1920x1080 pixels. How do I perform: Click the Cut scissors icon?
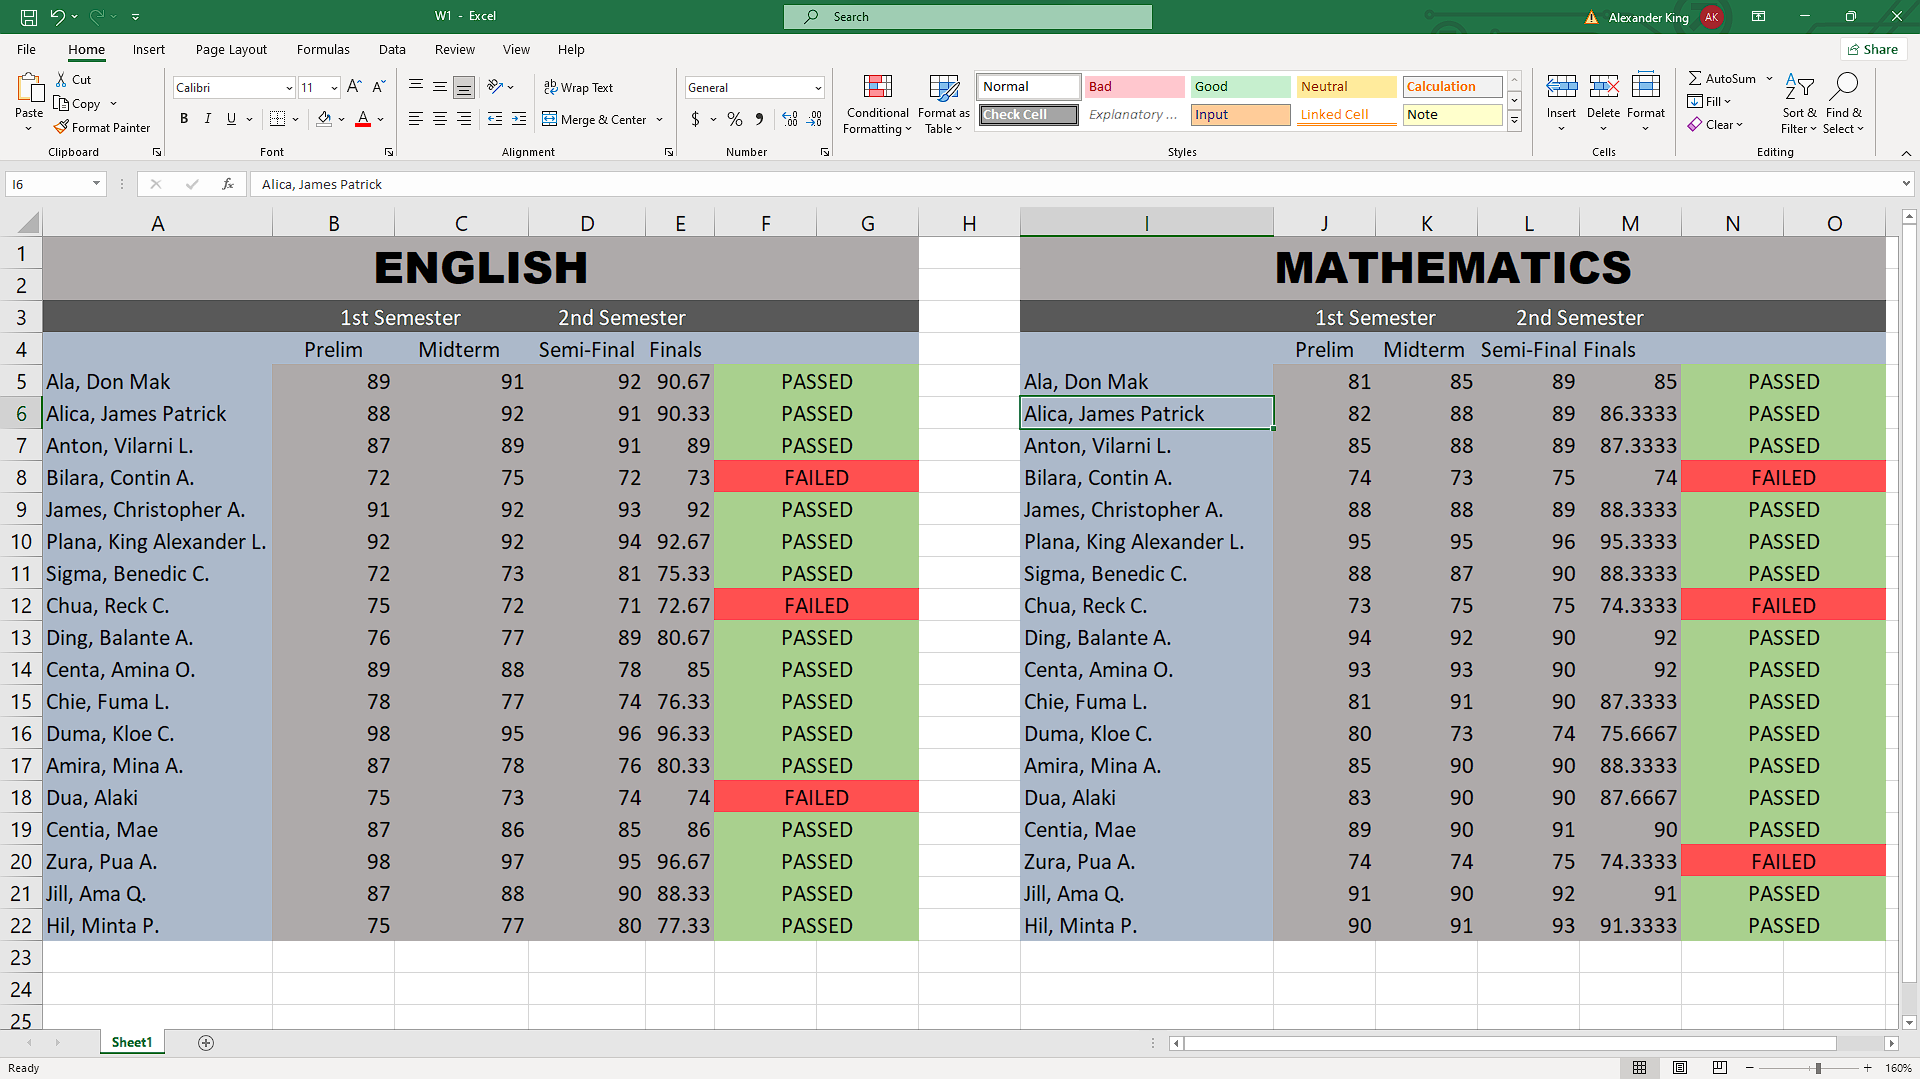(x=61, y=80)
